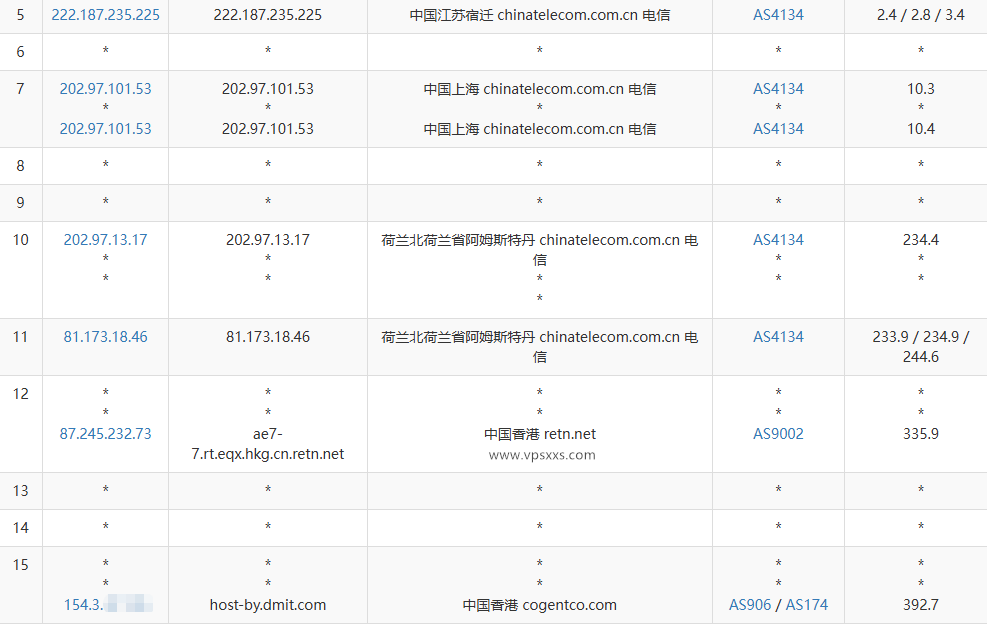Click second AS4134 link in hop 7
Screen dimensions: 987x624
[x=778, y=129]
